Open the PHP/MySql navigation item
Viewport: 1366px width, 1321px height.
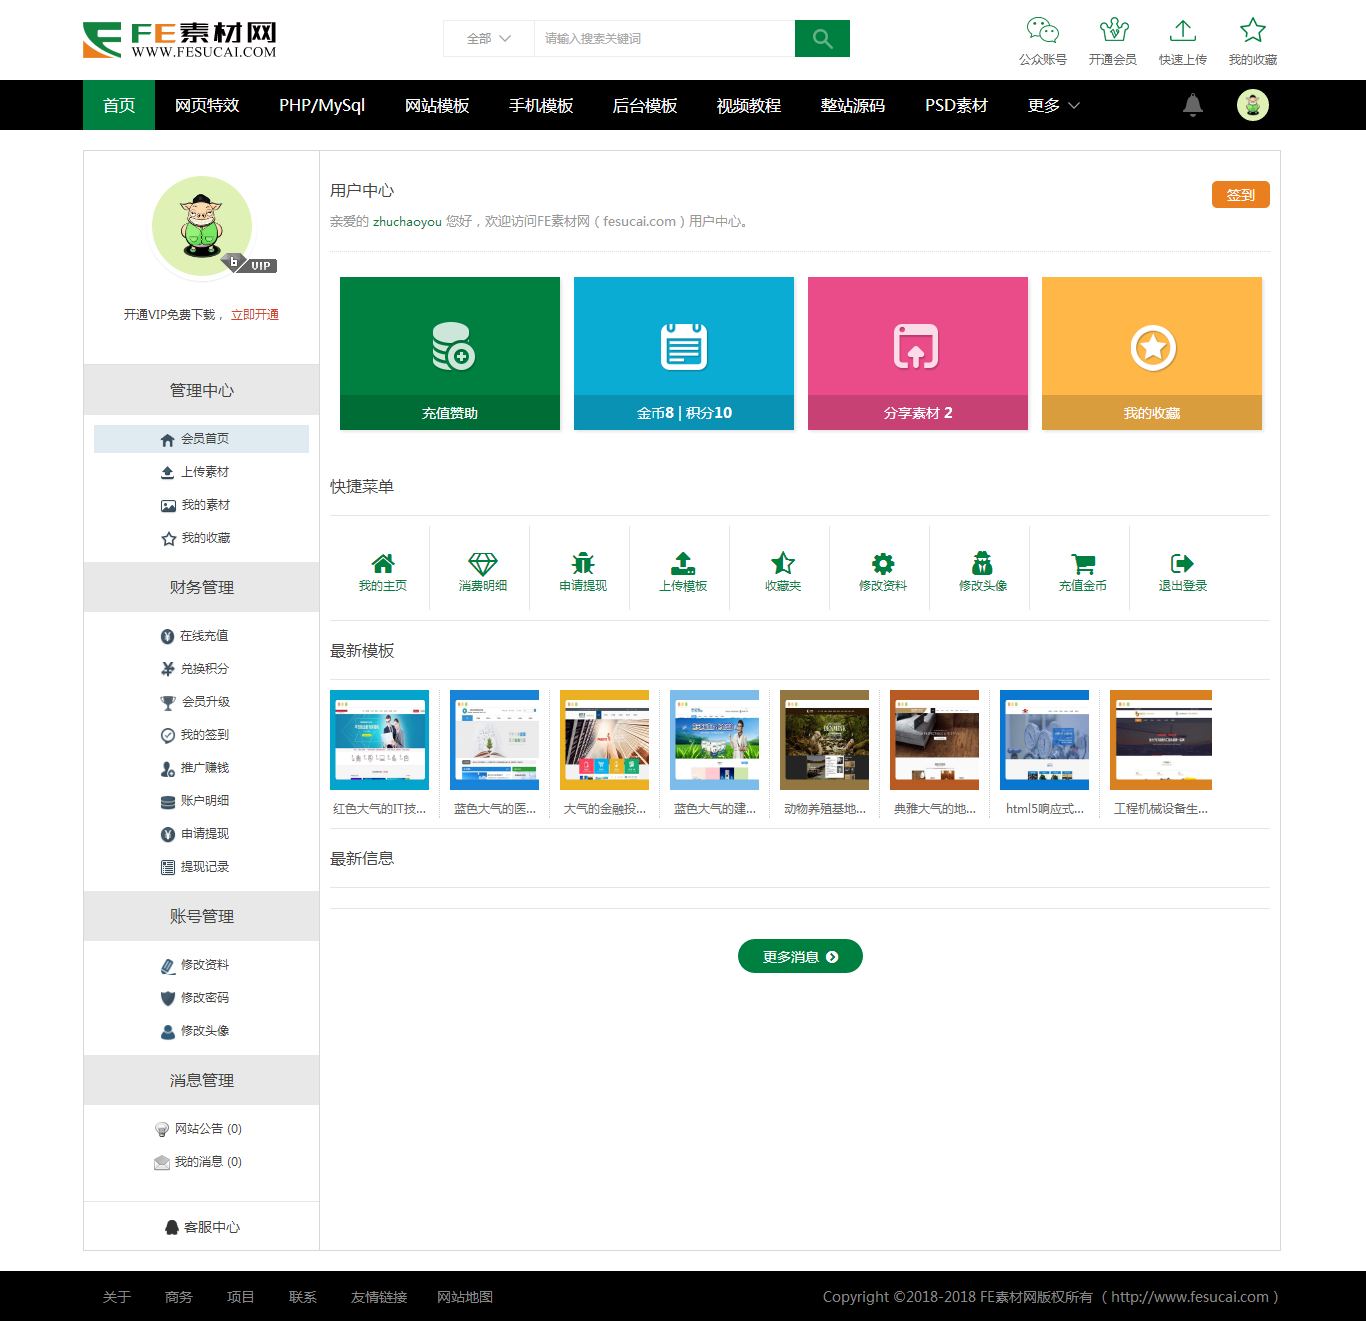322,105
